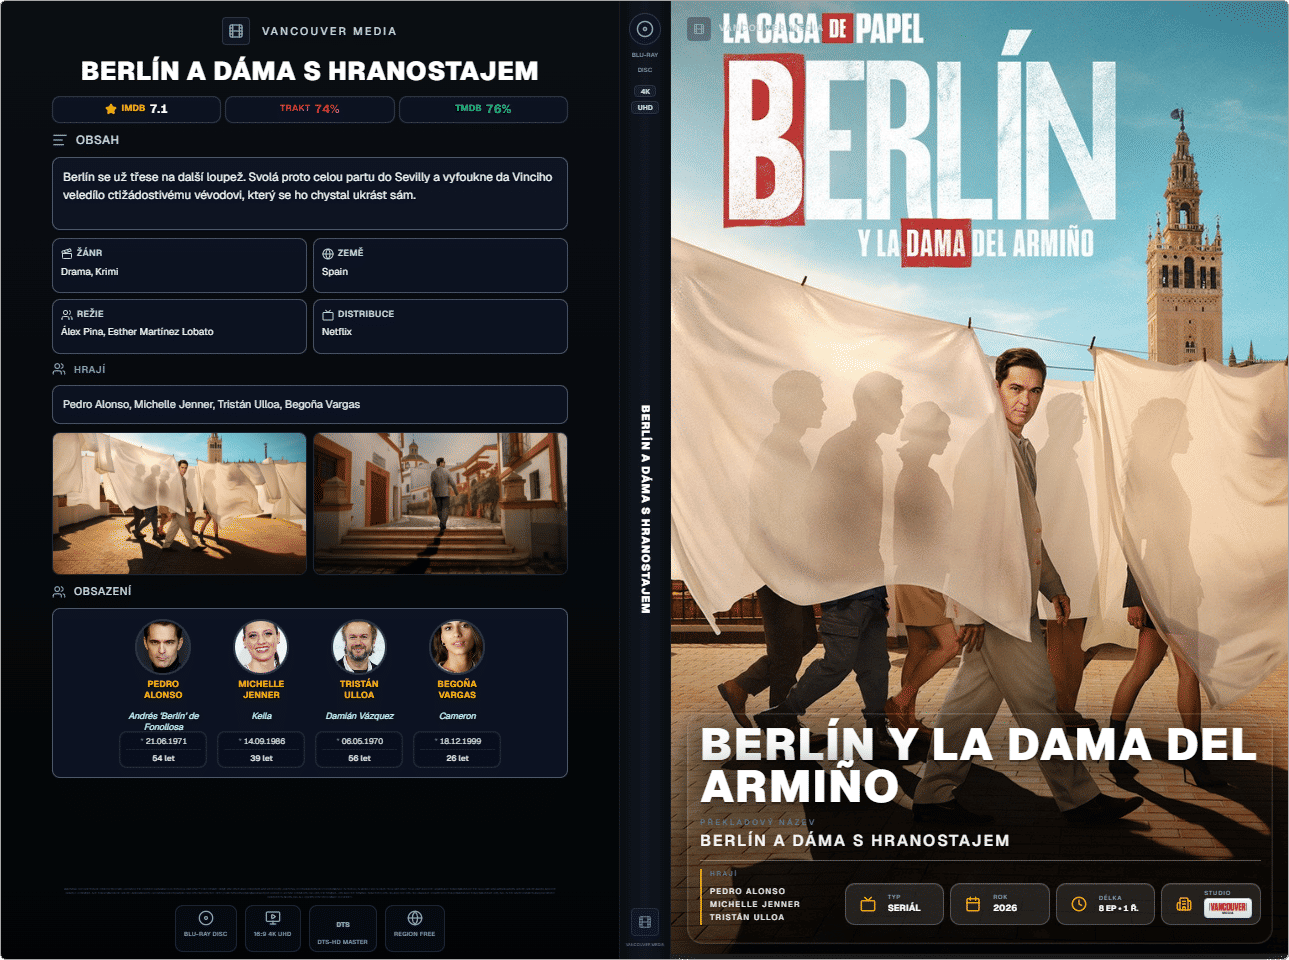The width and height of the screenshot is (1289, 960).
Task: Click the ZEMĚ Spain box
Action: tap(440, 265)
